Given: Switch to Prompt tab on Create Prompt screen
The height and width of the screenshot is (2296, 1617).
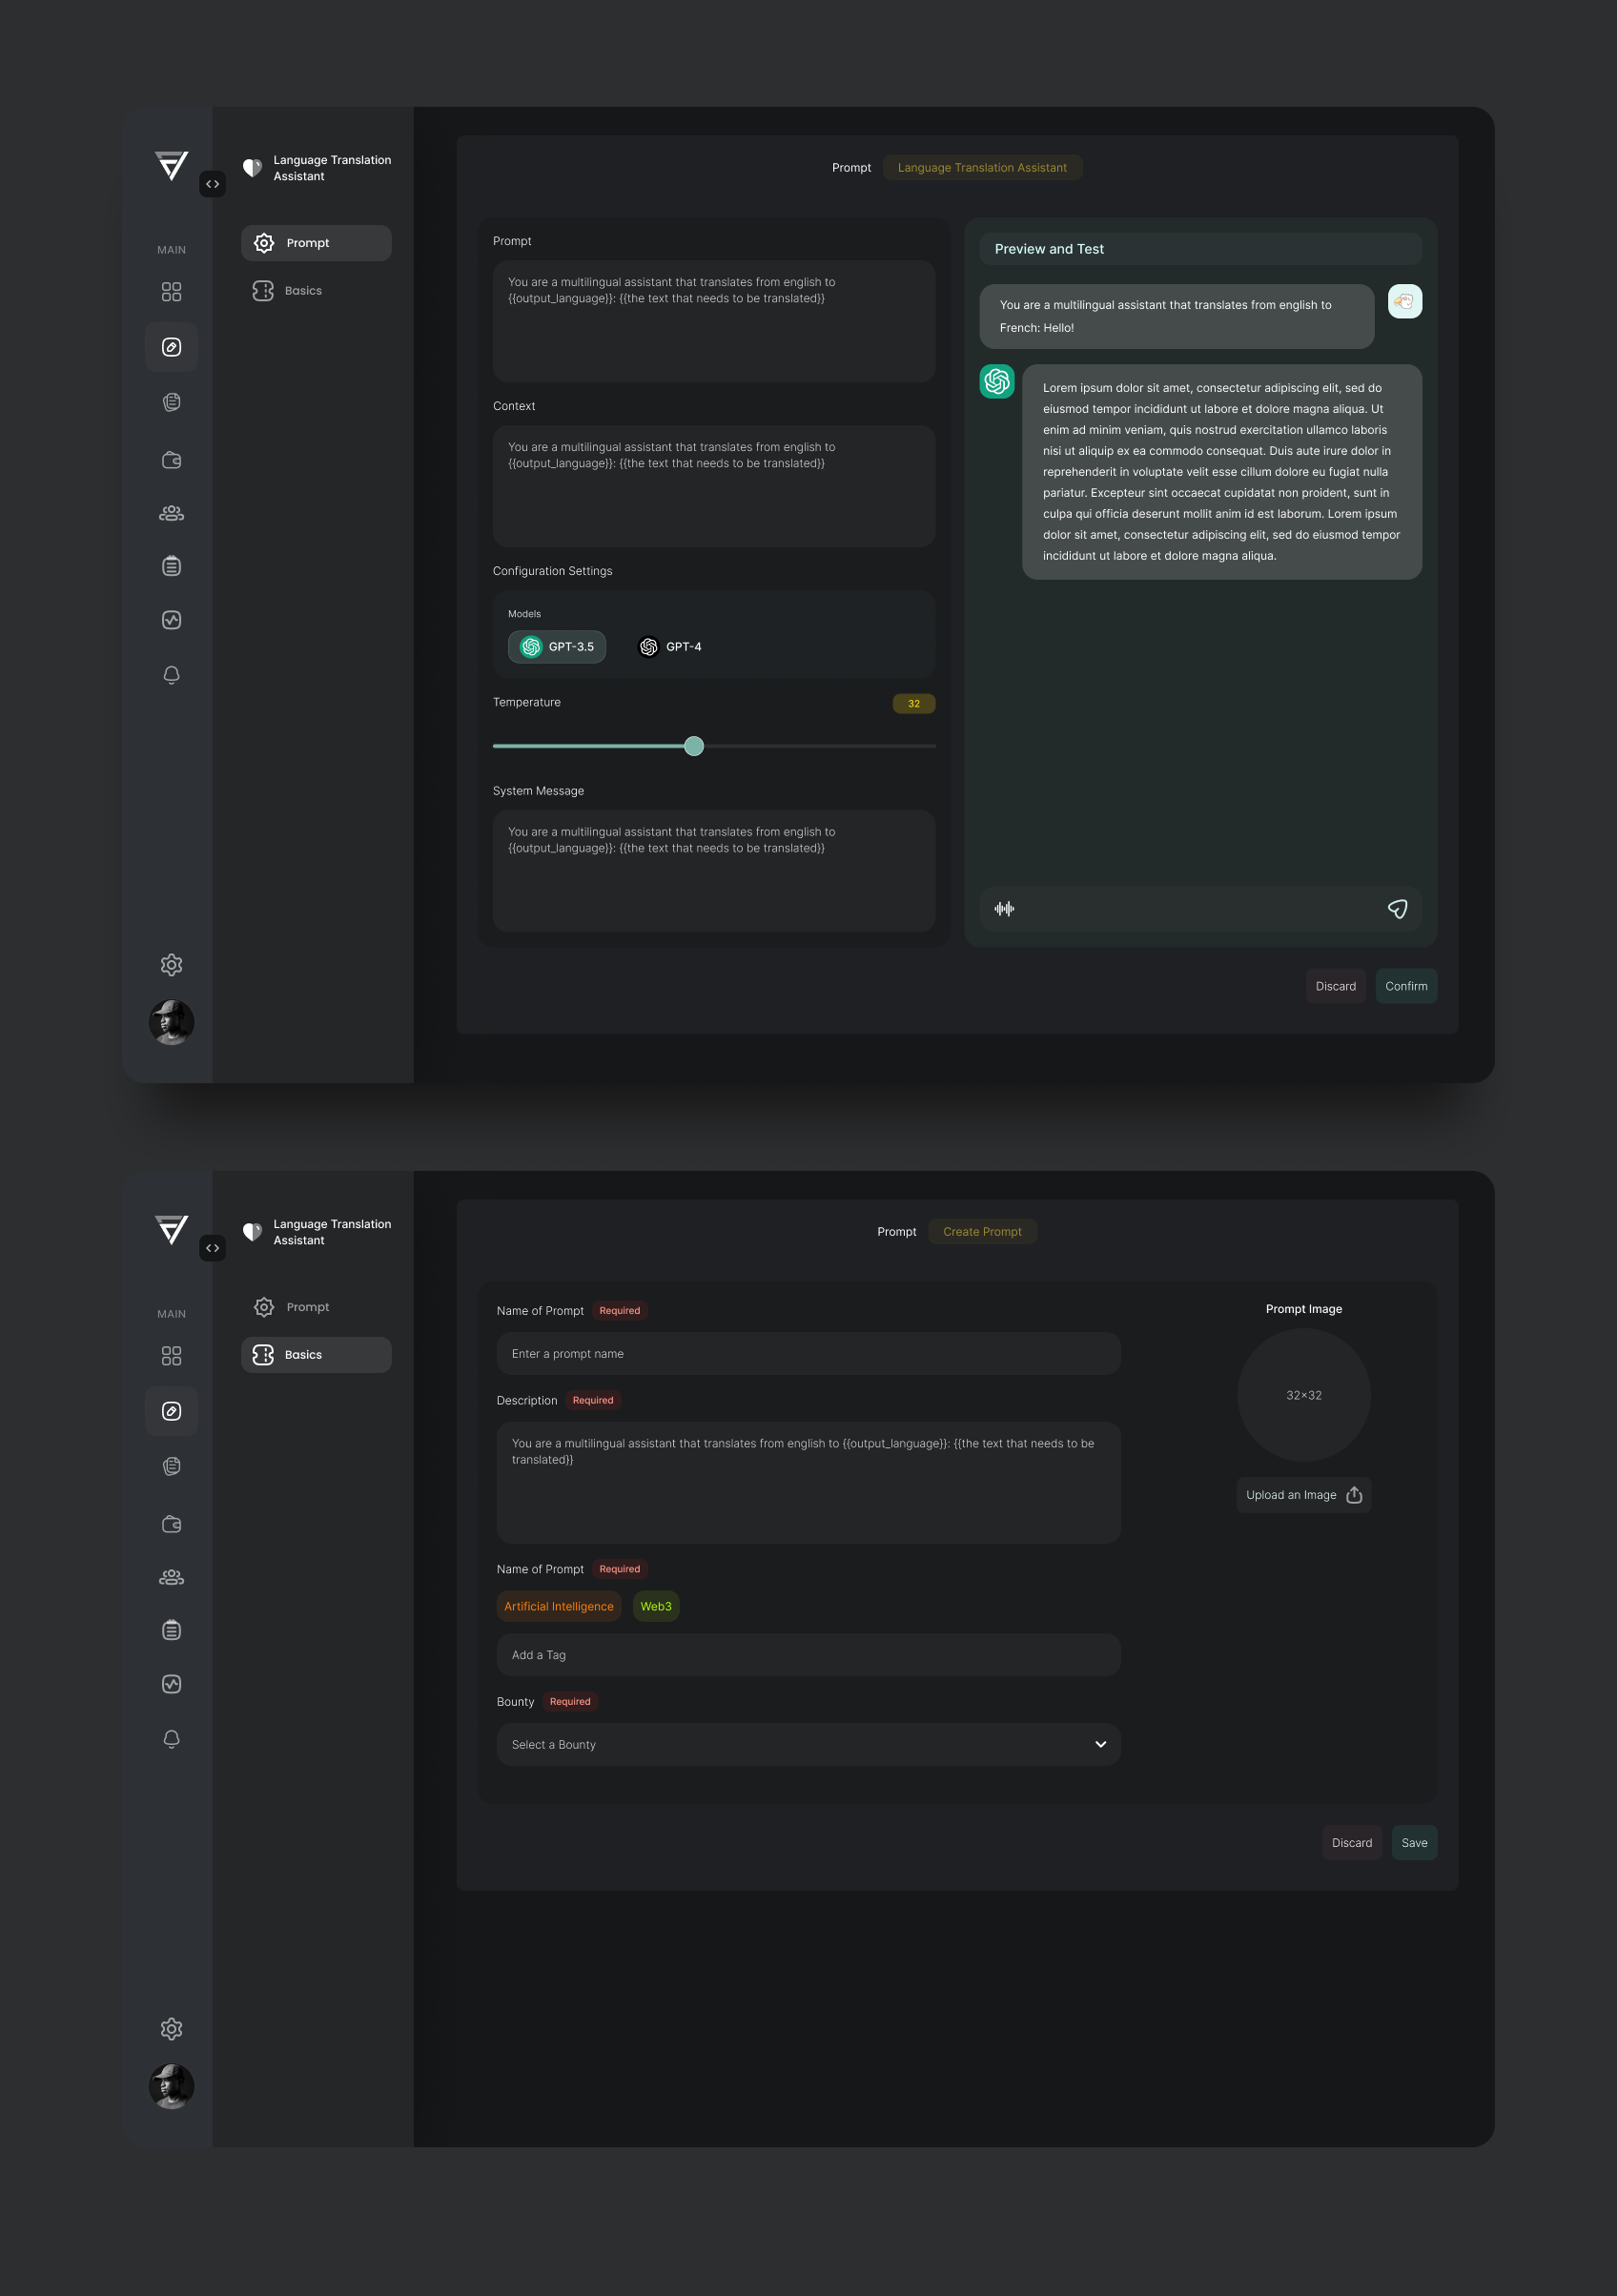Looking at the screenshot, I should 307,1307.
